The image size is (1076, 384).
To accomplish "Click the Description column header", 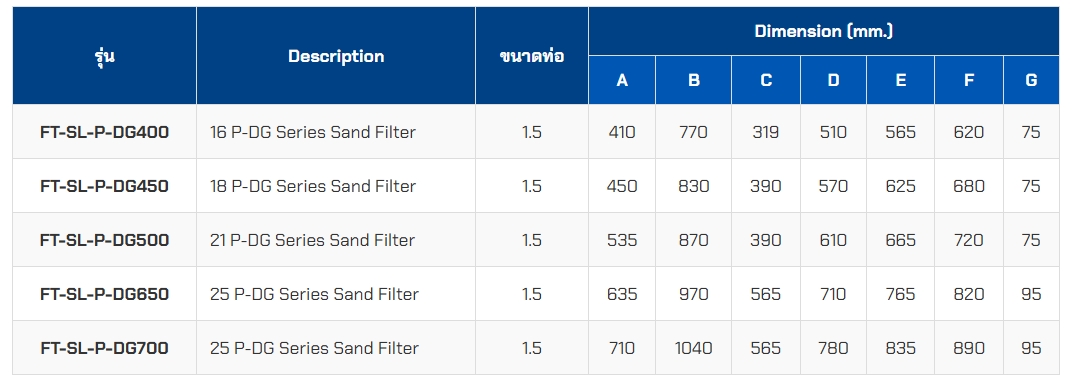I will (x=336, y=56).
